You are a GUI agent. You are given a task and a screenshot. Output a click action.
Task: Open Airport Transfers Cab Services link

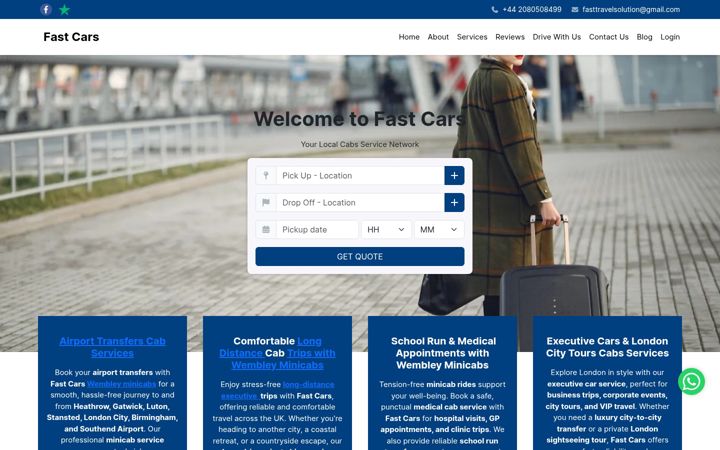[x=112, y=347]
